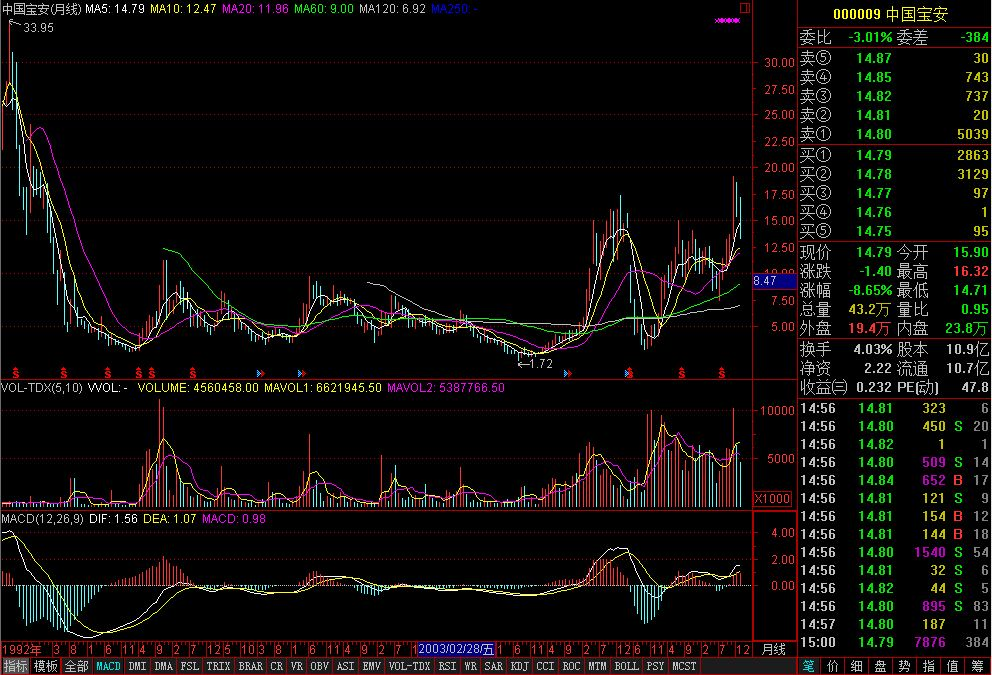
Task: Select the BOLL indicator tab
Action: [626, 666]
